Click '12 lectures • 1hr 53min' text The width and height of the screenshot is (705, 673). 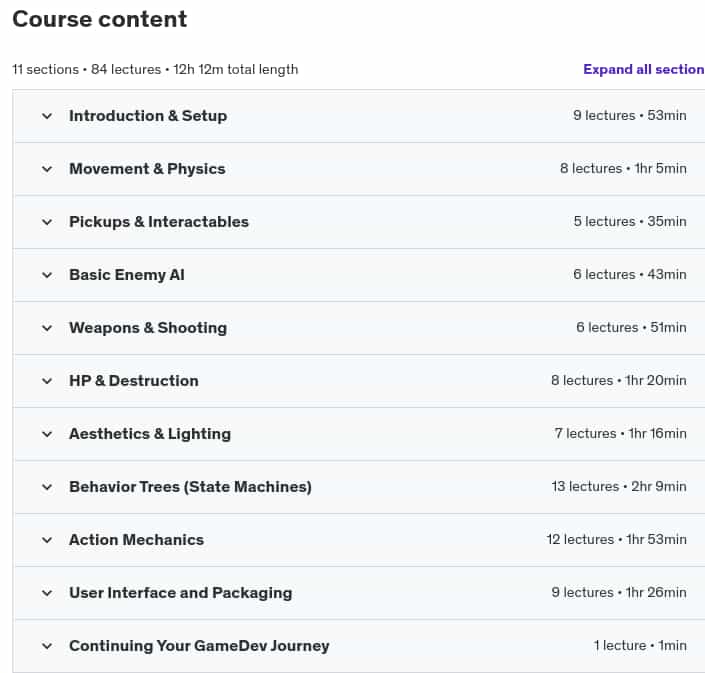[x=616, y=539]
